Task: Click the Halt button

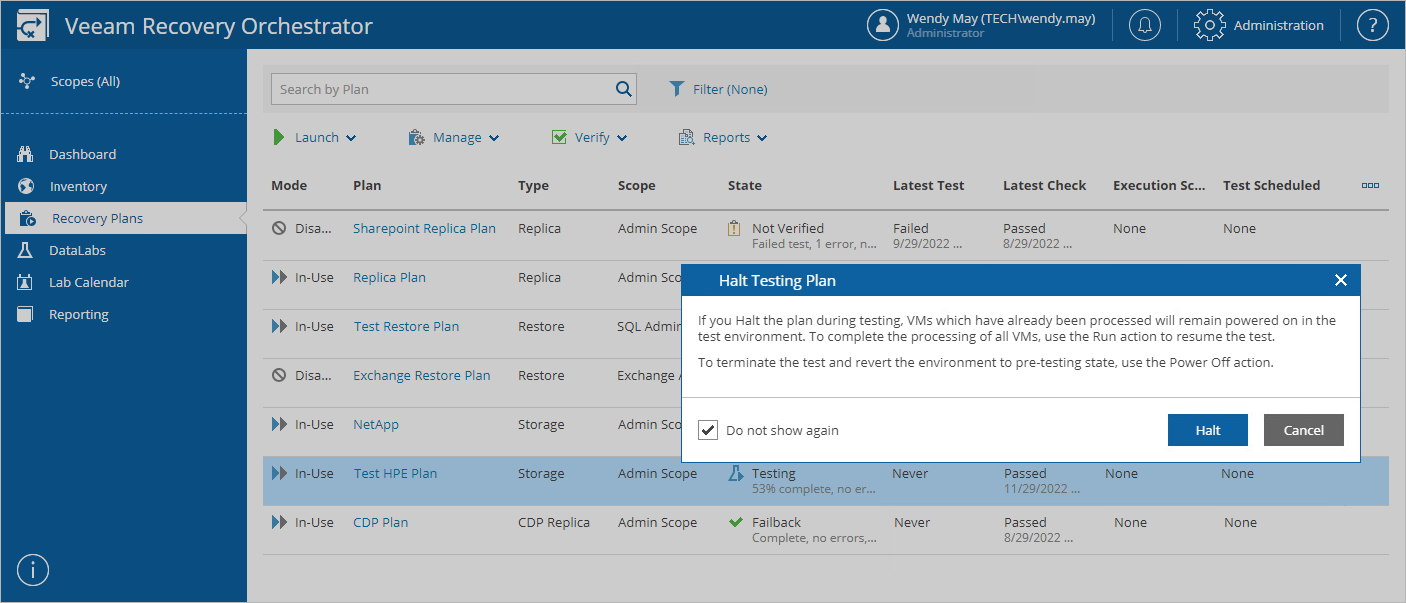Action: pos(1208,430)
